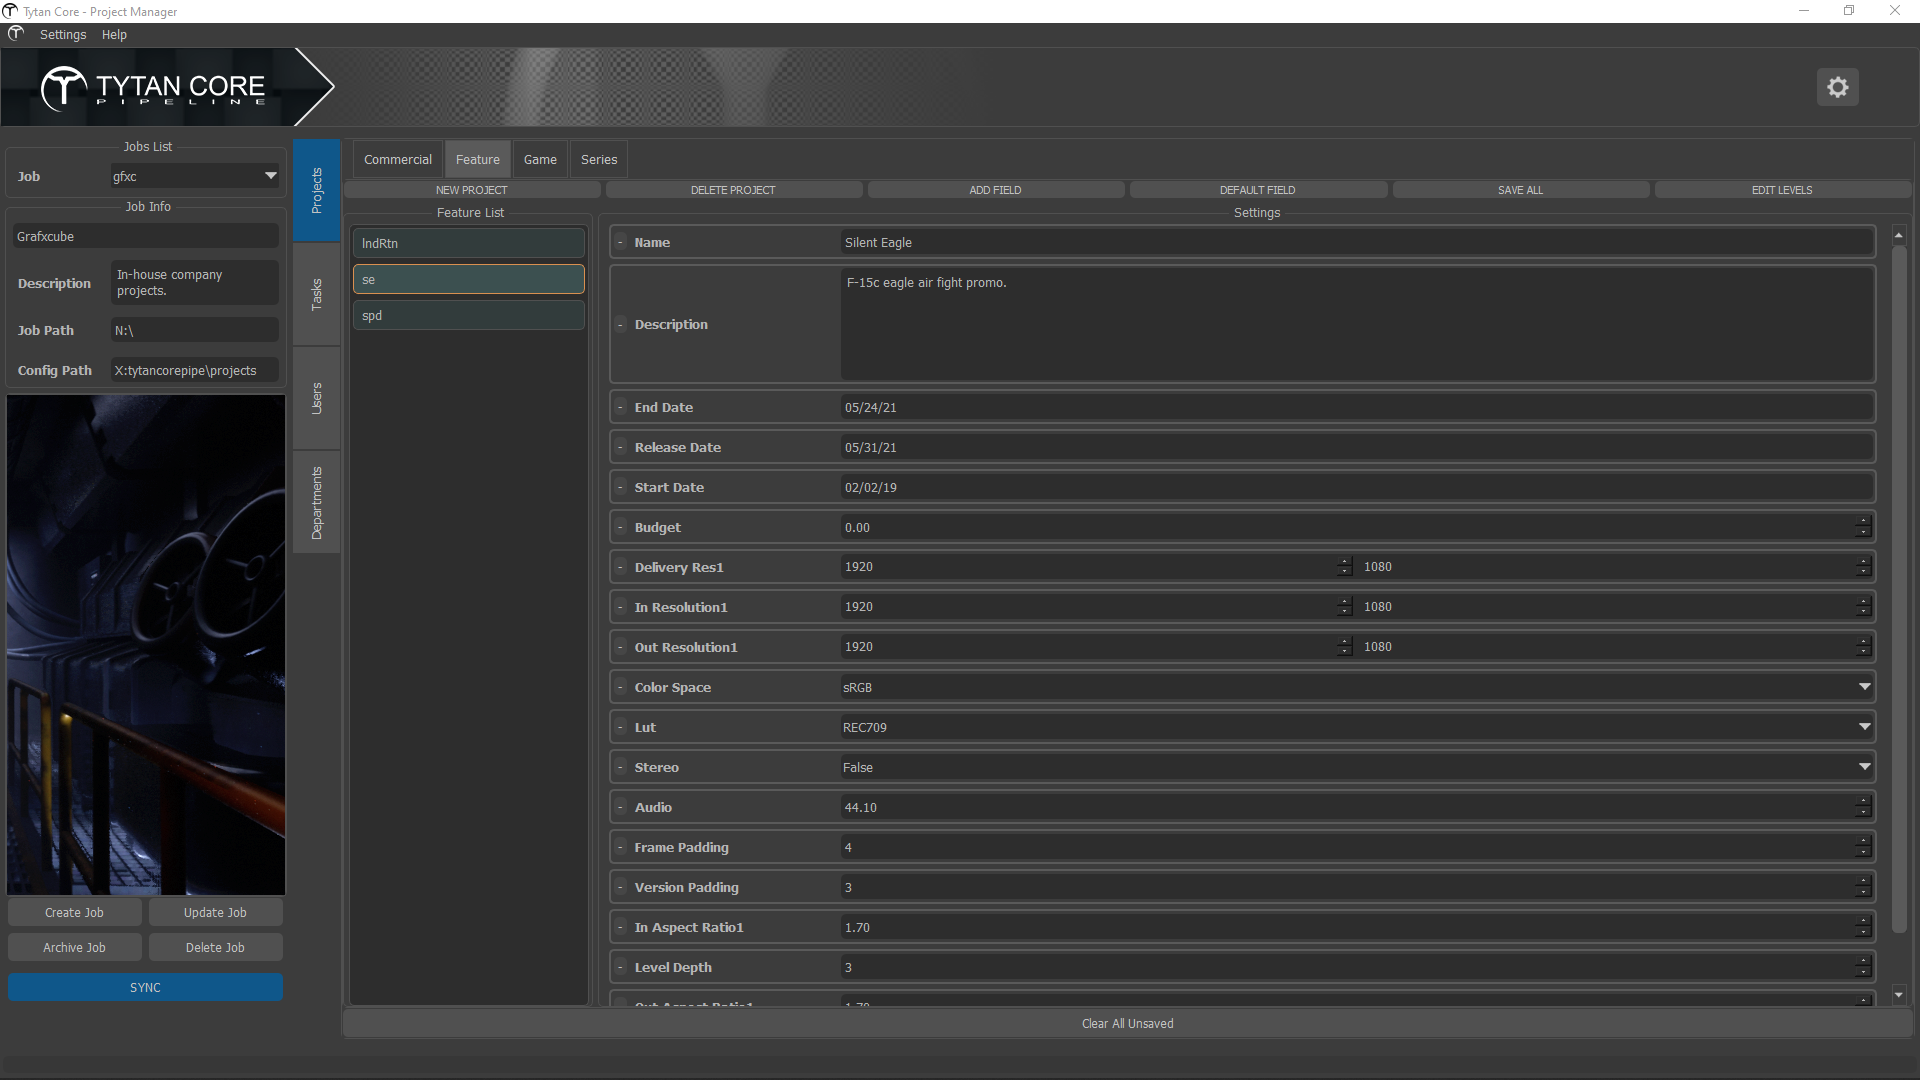
Task: Click the minus button beside Color Space
Action: click(621, 687)
